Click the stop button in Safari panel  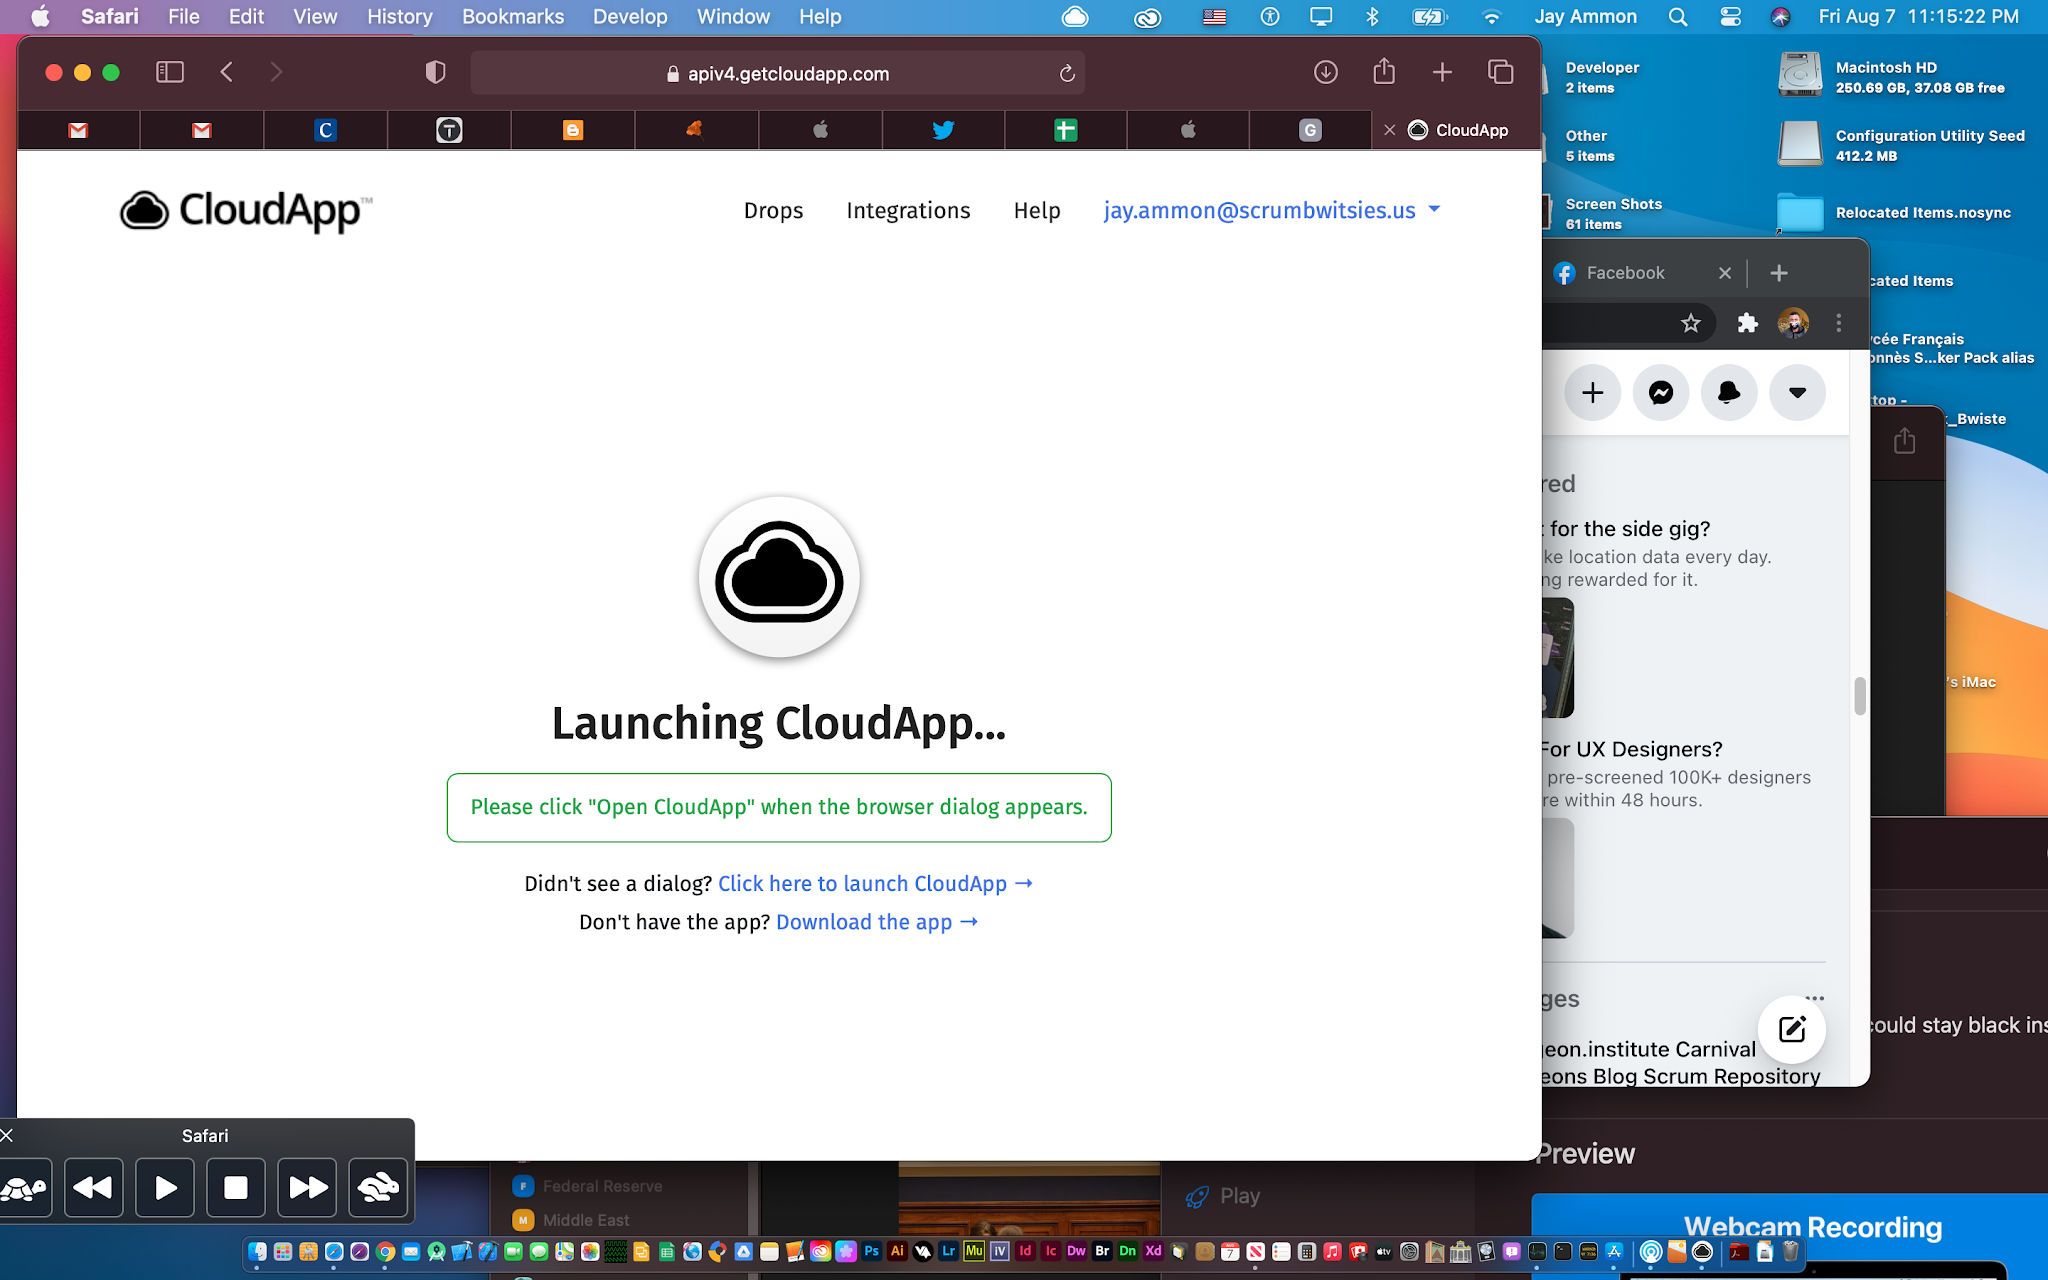click(x=236, y=1188)
